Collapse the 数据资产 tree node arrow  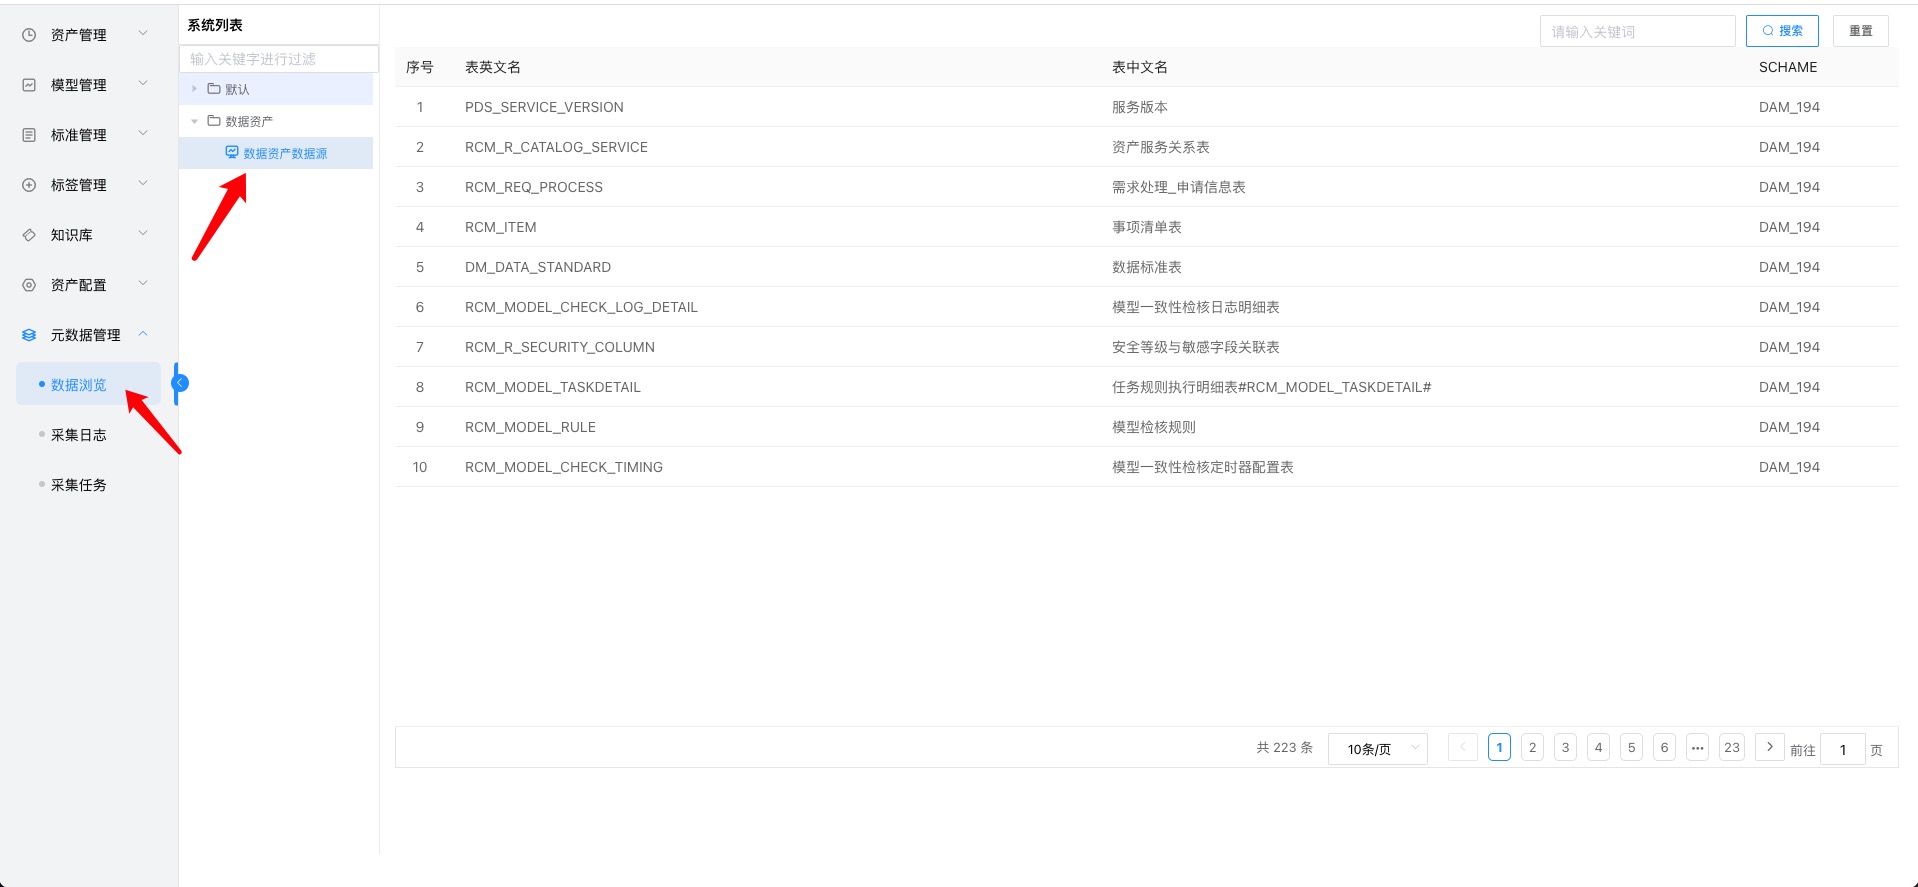click(x=194, y=121)
